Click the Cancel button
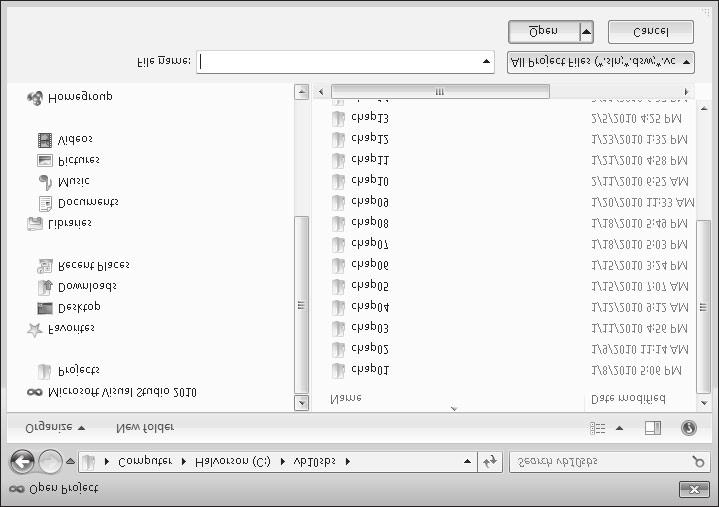 [x=651, y=32]
